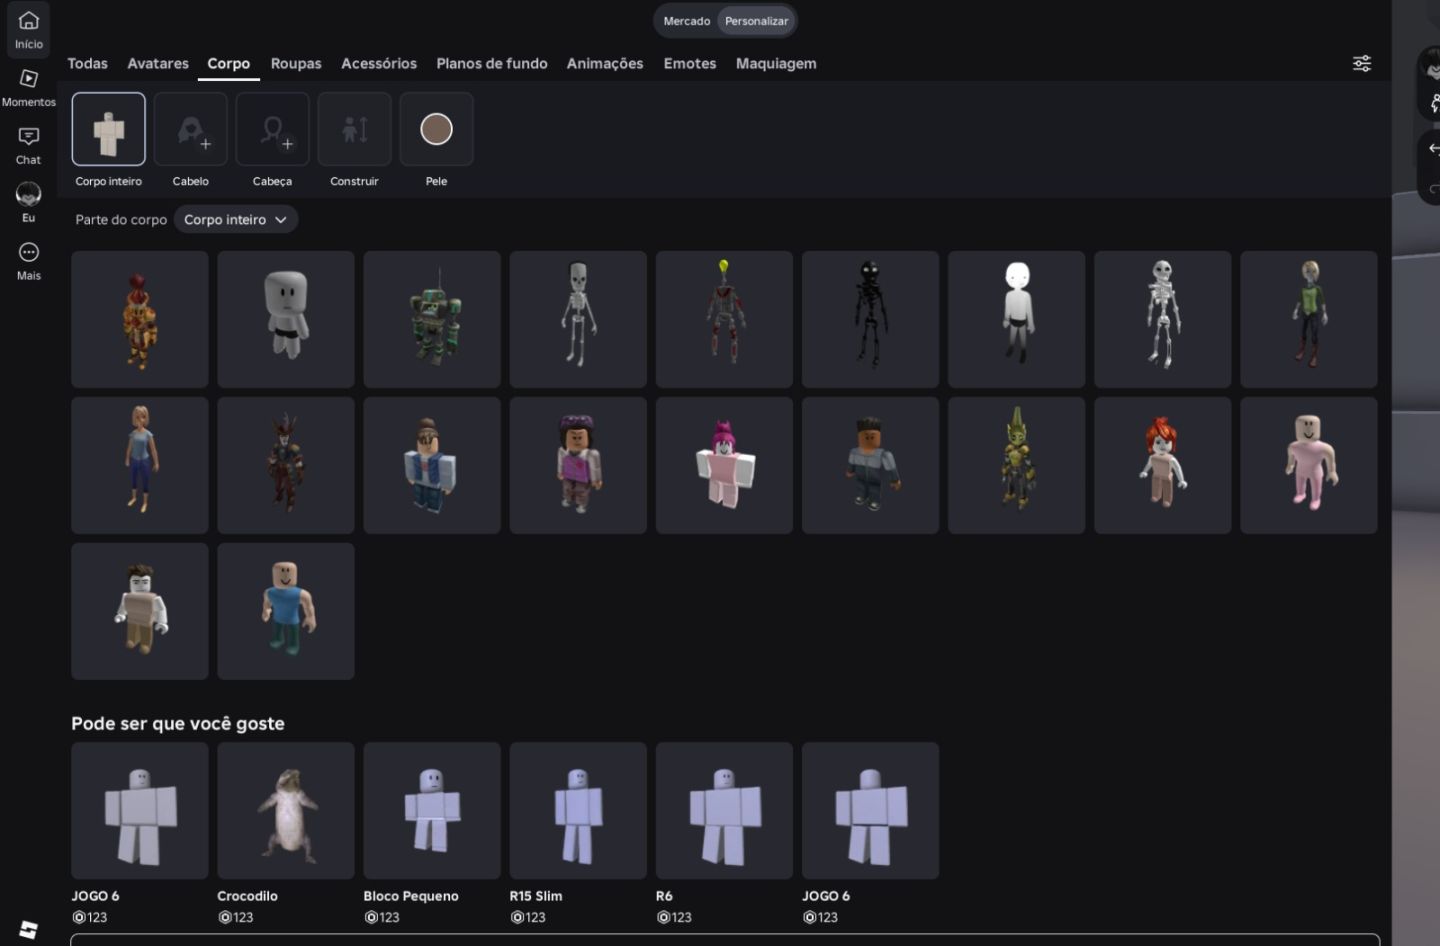Viewport: 1440px width, 946px height.
Task: Click the R15 Slim item name
Action: click(536, 896)
